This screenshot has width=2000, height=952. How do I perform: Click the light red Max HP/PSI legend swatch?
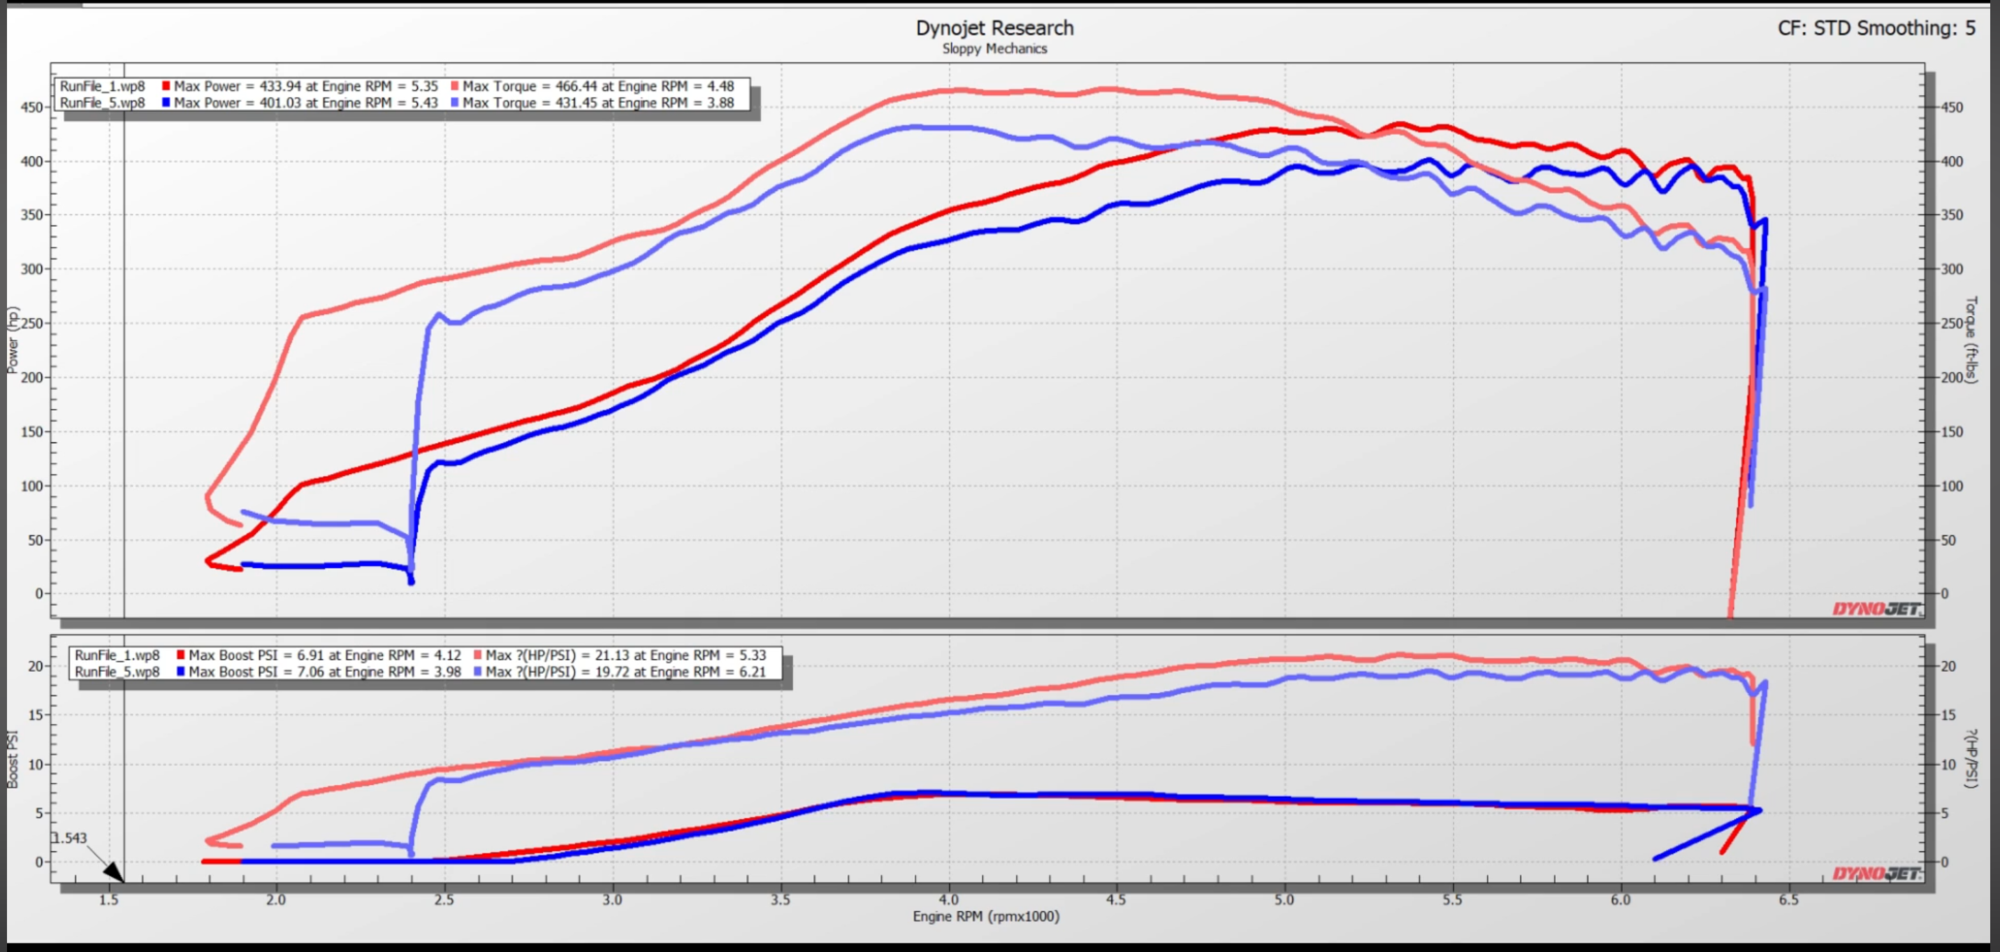point(478,656)
